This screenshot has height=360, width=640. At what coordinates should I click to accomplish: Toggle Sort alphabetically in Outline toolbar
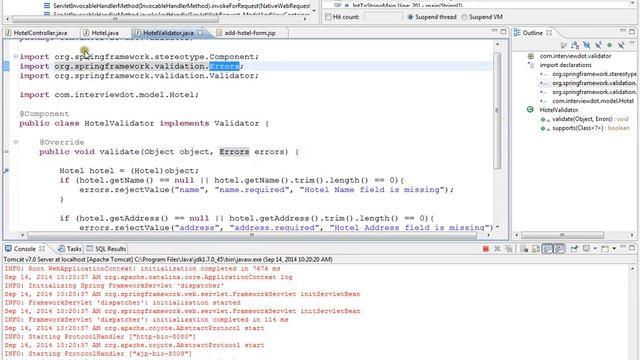coord(575,45)
